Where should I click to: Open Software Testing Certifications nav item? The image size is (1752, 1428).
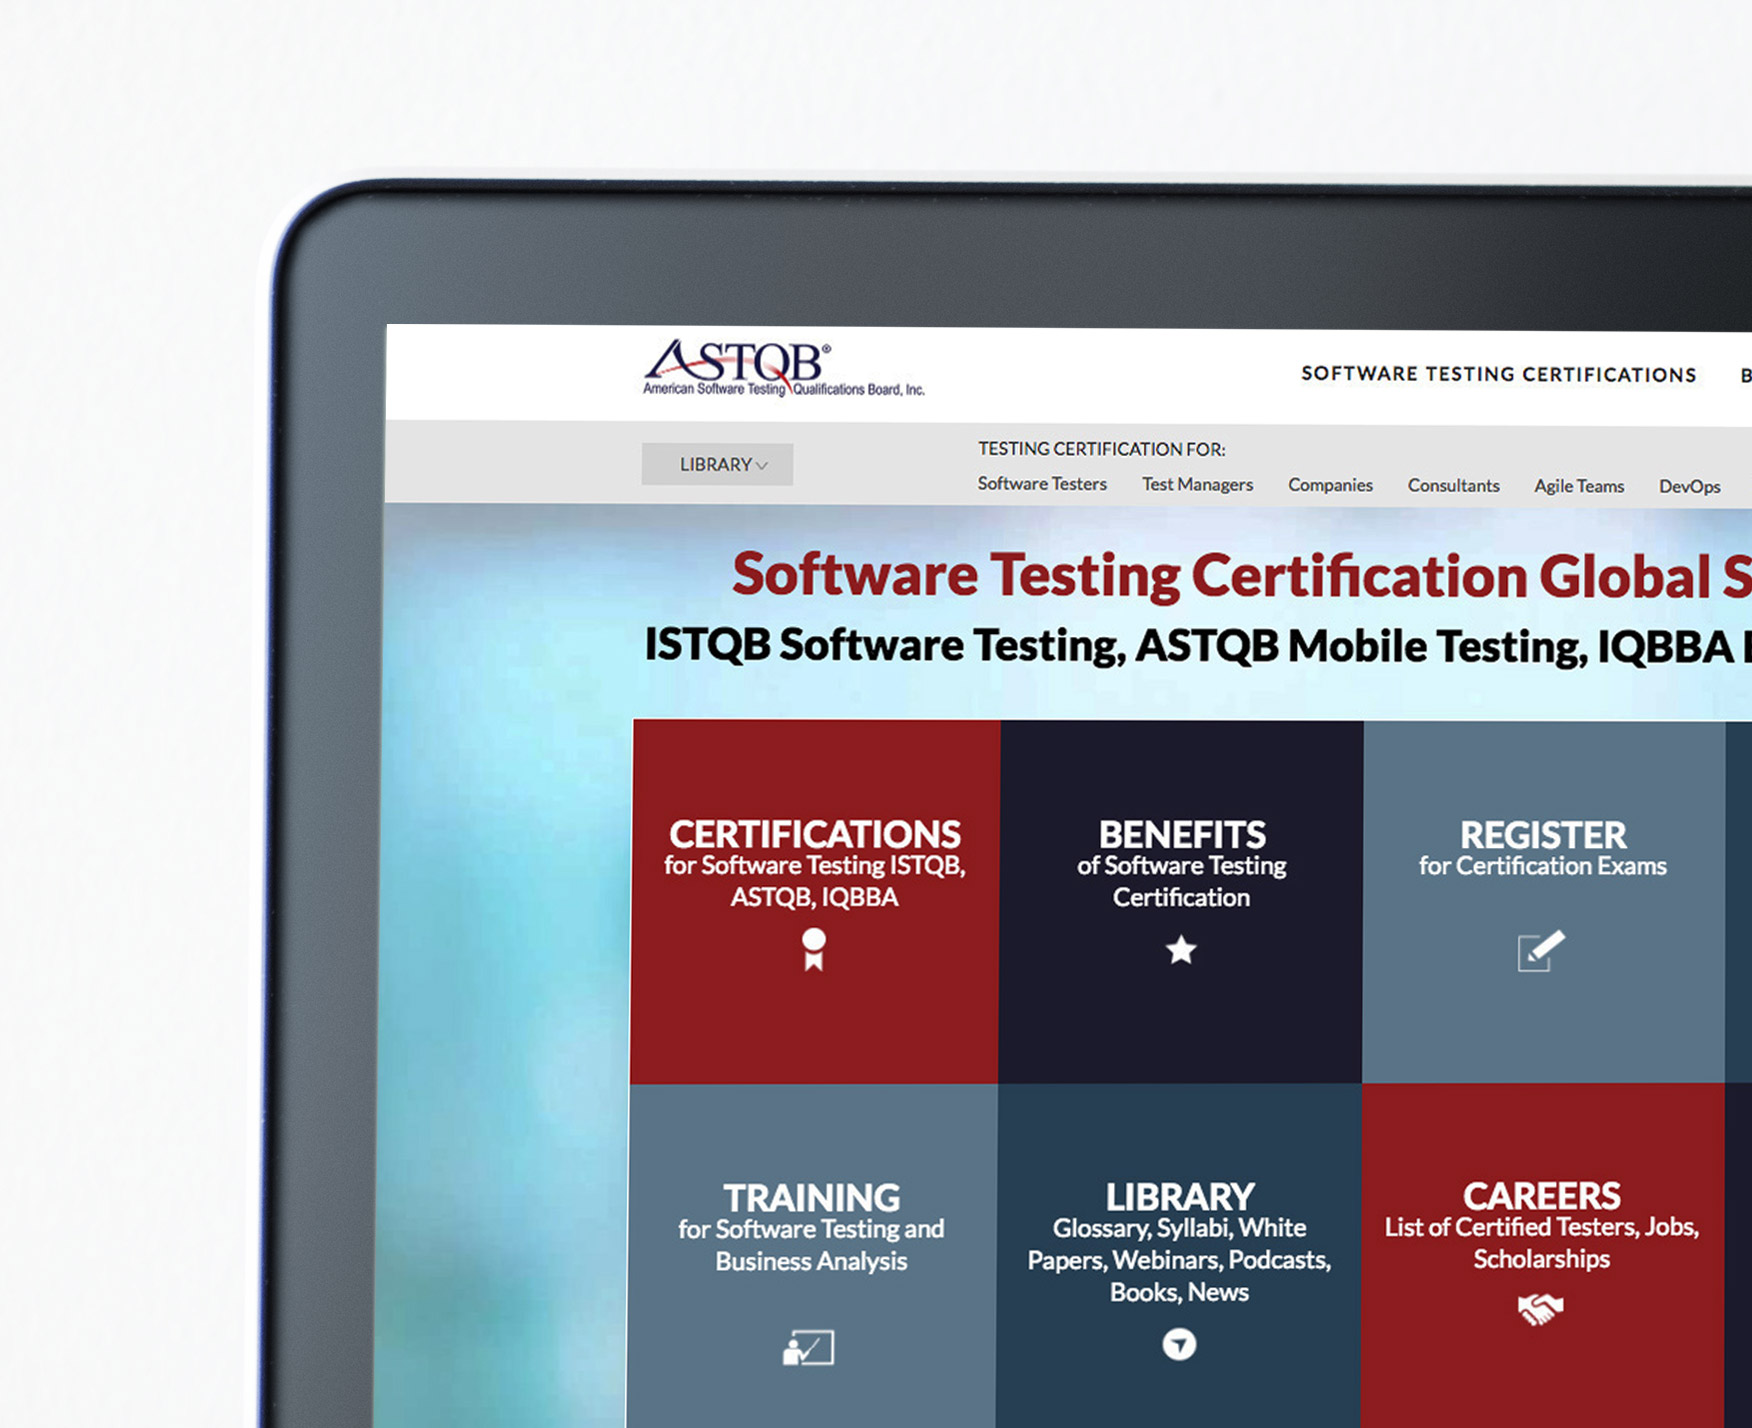1498,374
